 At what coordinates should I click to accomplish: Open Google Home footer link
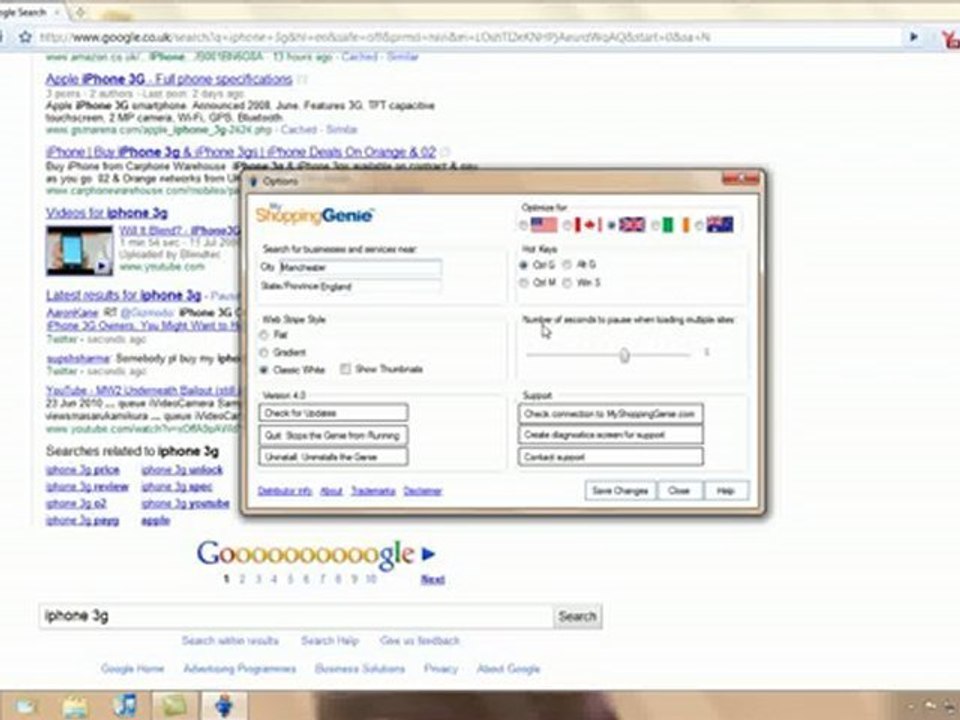tap(132, 669)
